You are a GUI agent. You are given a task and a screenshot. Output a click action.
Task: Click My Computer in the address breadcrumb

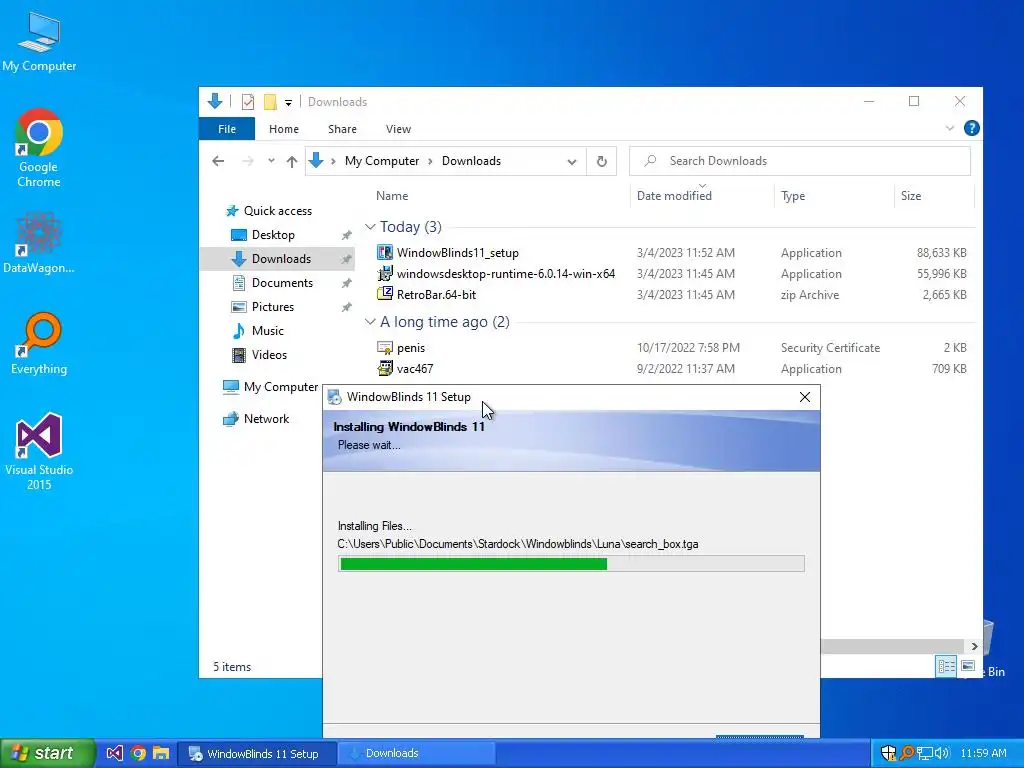382,161
